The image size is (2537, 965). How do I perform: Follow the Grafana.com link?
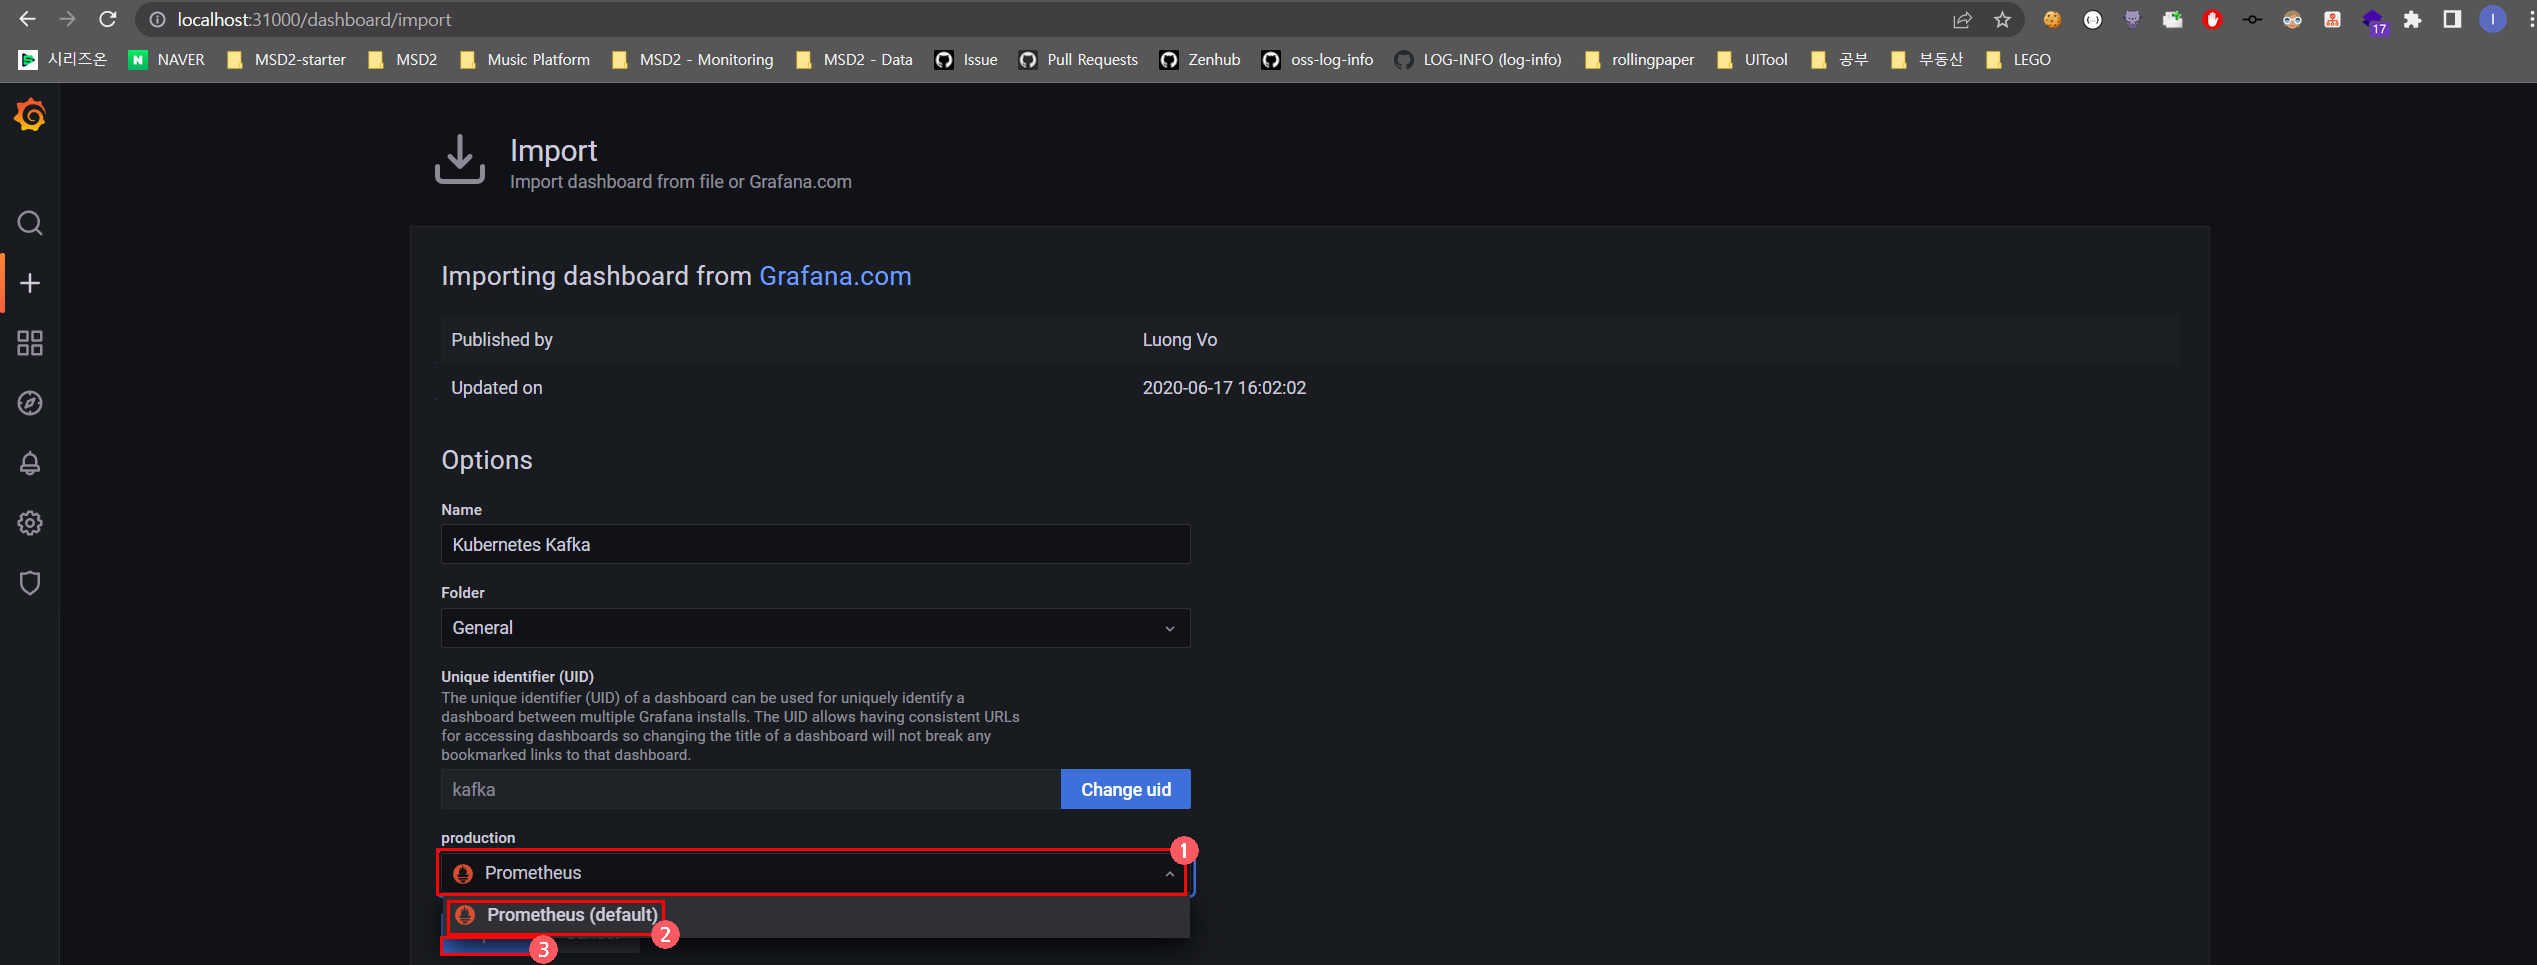click(835, 276)
